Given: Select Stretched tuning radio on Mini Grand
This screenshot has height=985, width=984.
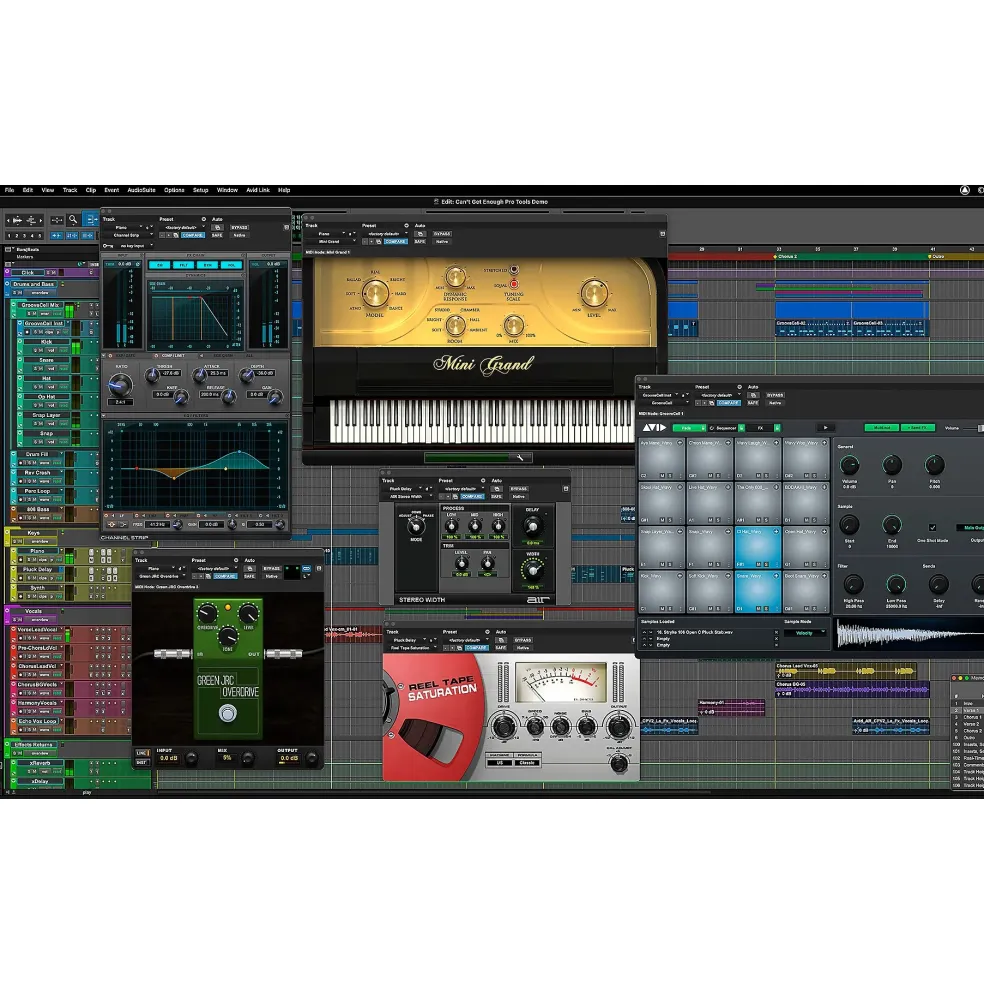Looking at the screenshot, I should pos(514,269).
